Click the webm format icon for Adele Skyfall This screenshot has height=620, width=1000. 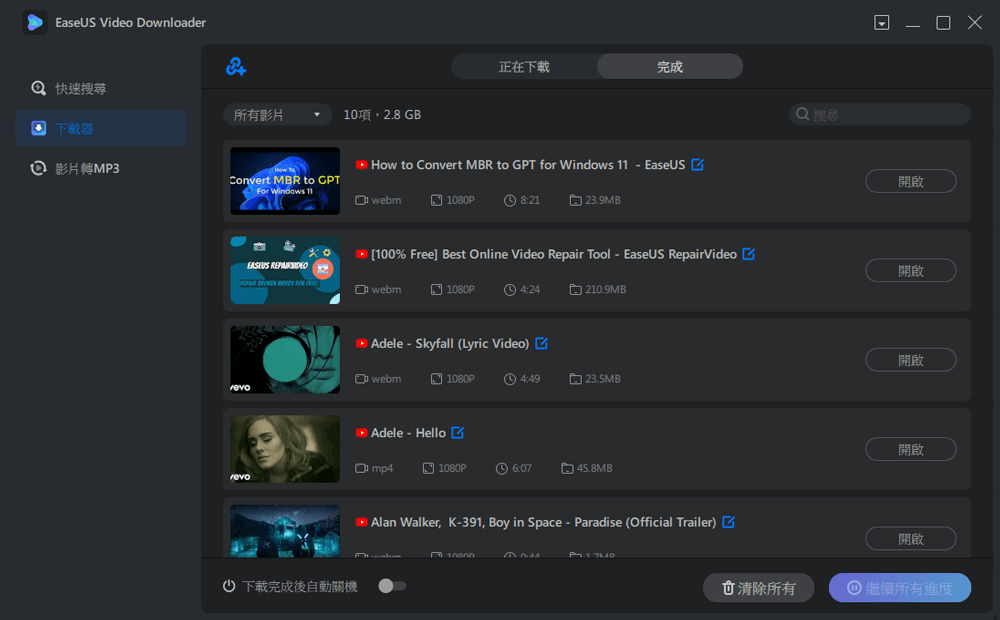click(x=362, y=379)
